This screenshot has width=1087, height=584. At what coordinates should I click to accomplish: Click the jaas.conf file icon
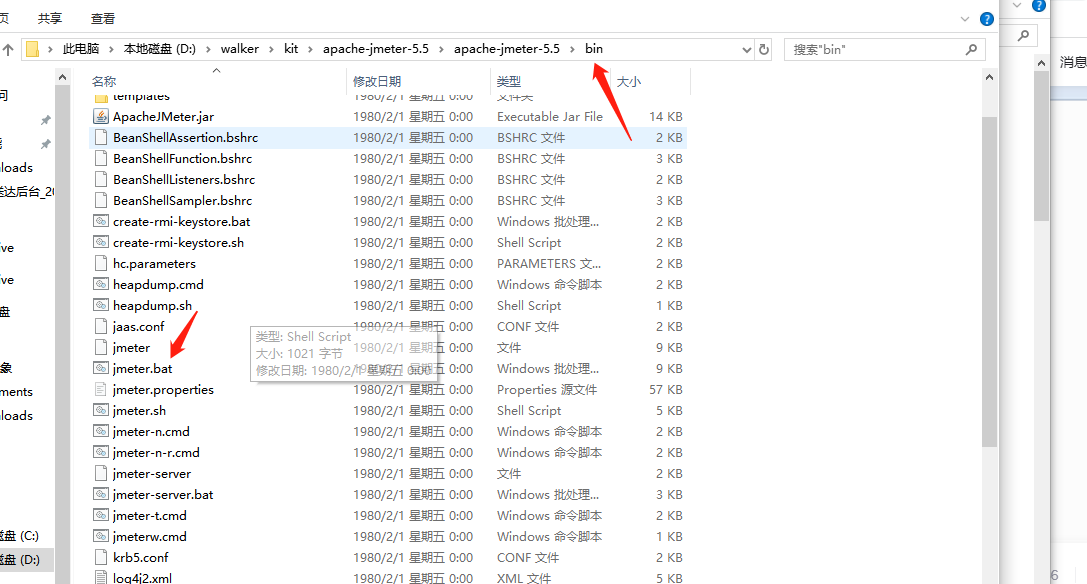point(101,327)
